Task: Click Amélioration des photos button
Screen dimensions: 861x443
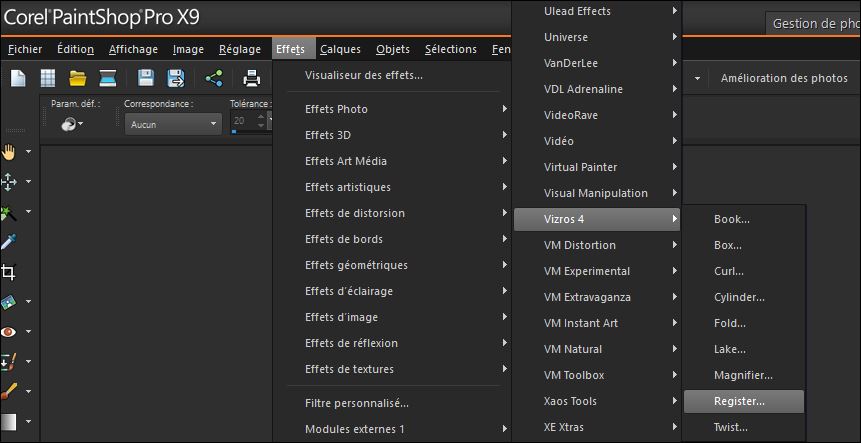Action: [x=784, y=78]
